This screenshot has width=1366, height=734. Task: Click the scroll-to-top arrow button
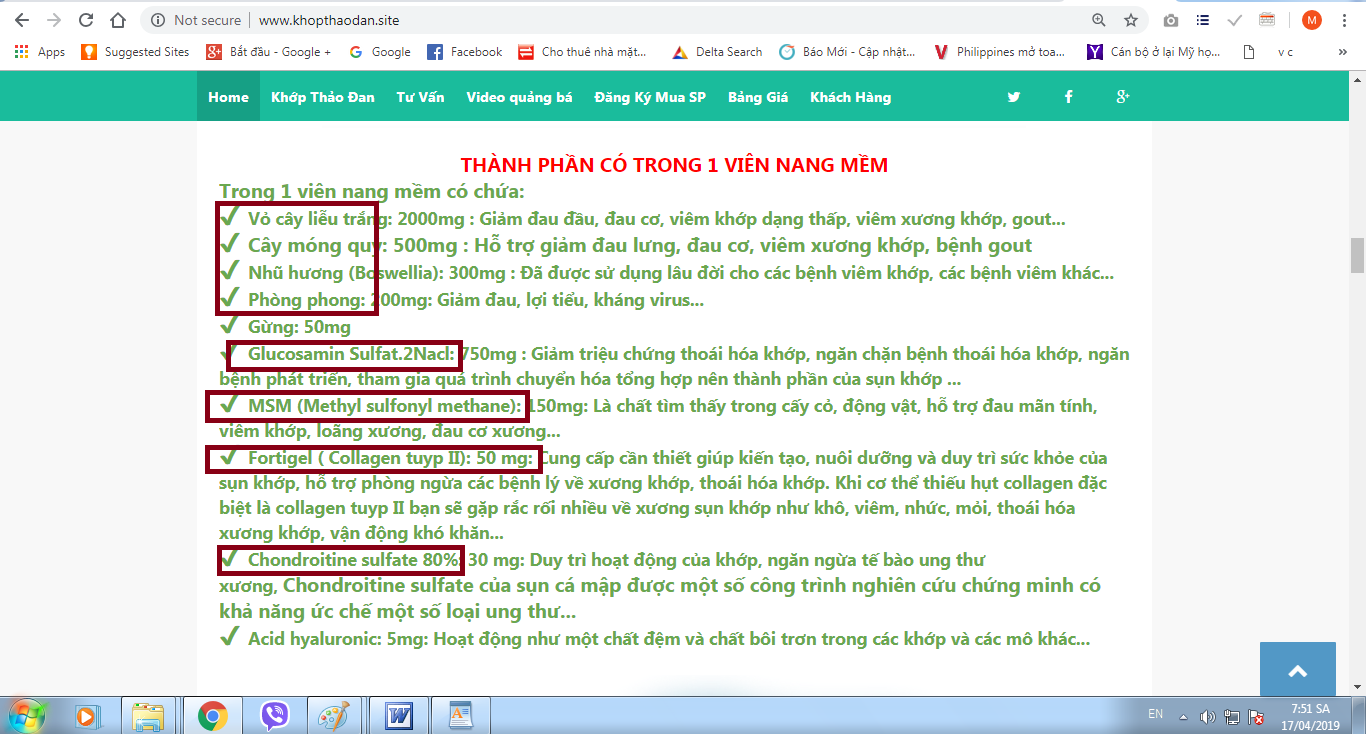(x=1297, y=671)
